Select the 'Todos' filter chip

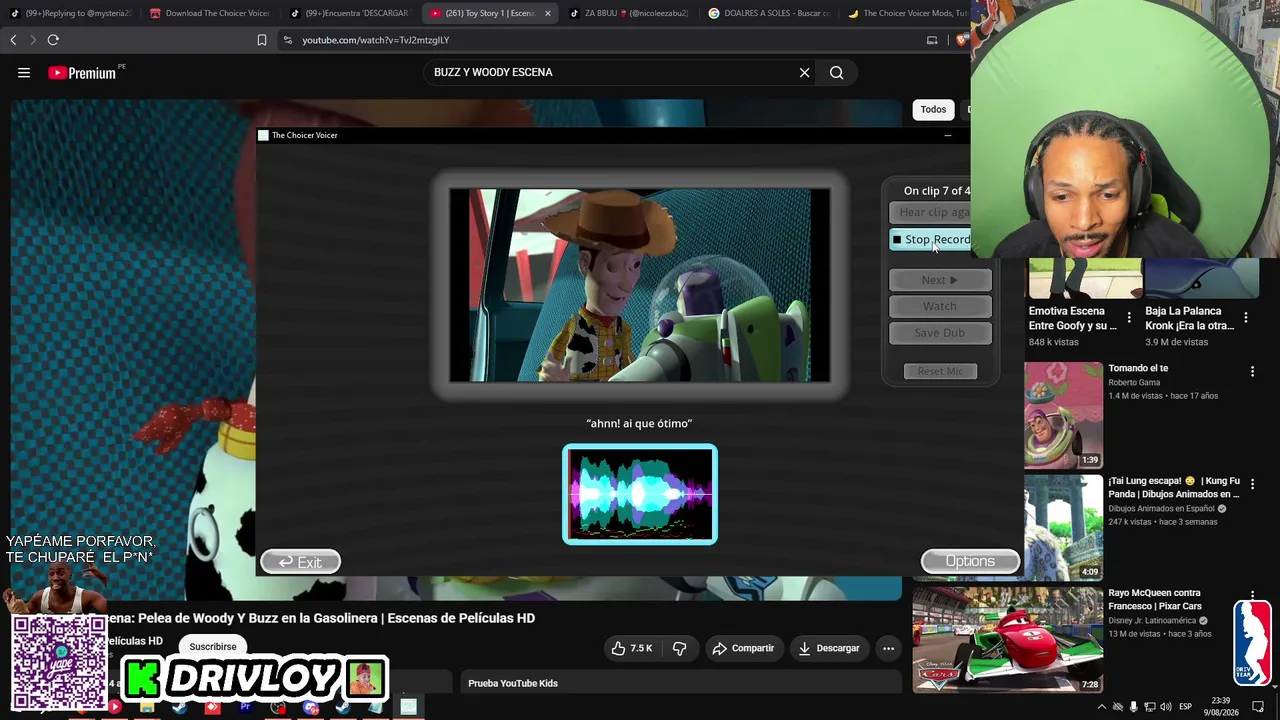933,109
